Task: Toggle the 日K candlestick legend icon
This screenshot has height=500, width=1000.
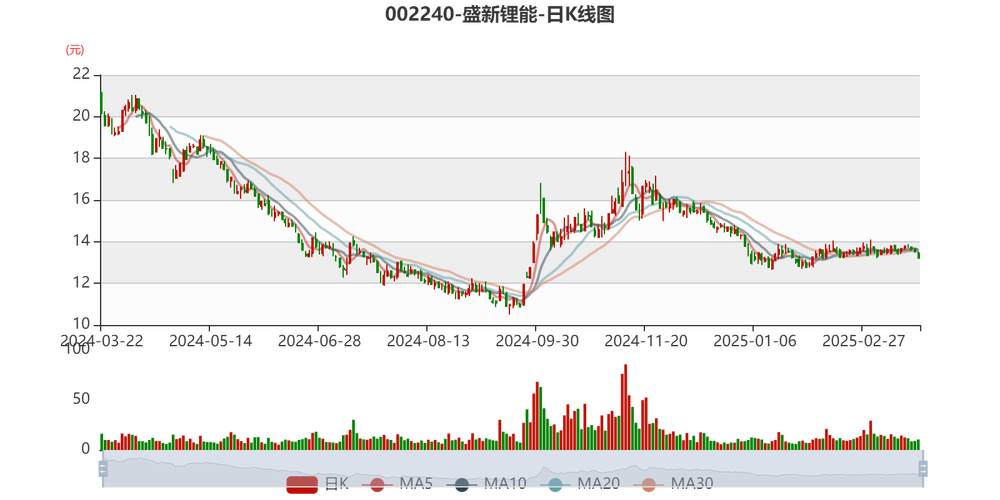Action: (x=302, y=485)
